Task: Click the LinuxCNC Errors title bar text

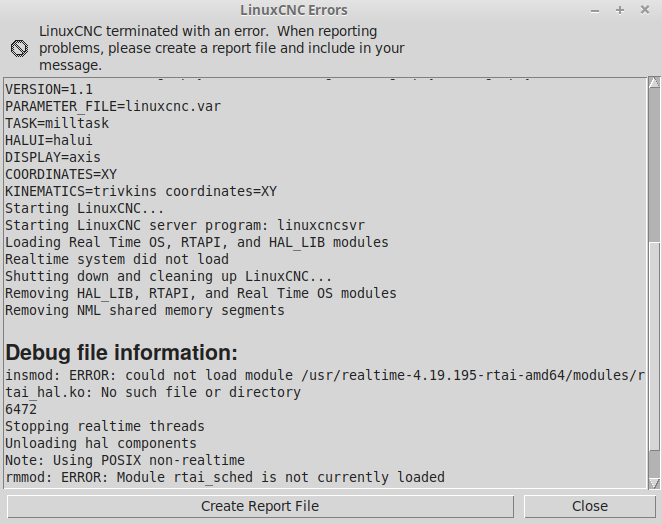Action: coord(295,10)
